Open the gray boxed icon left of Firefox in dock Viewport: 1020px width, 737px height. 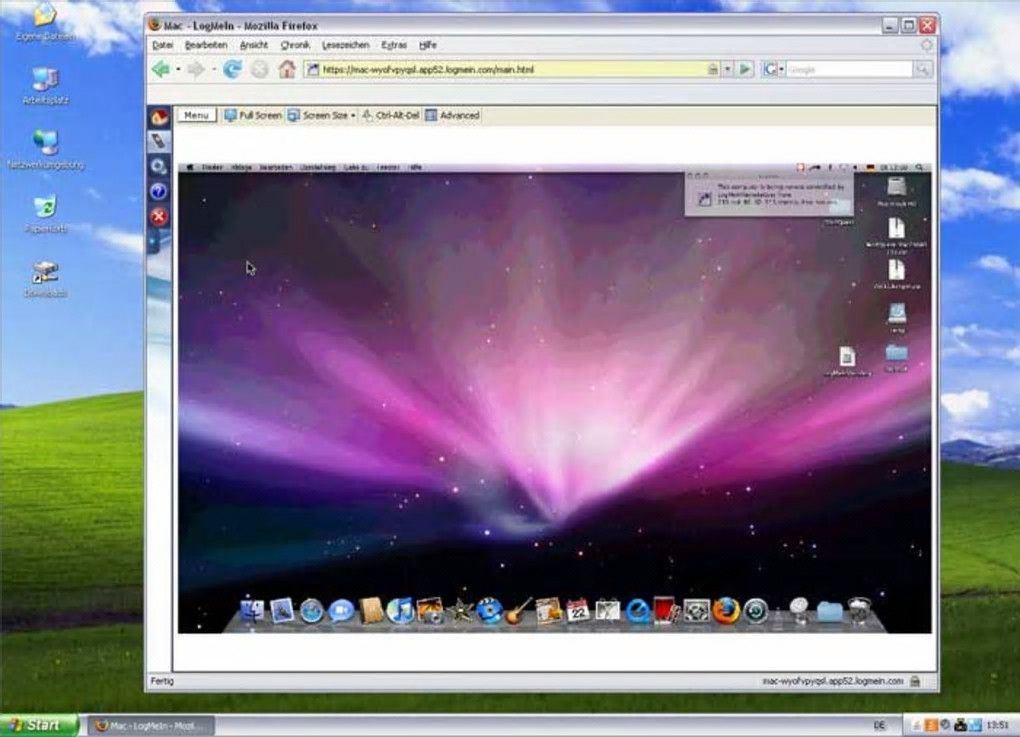click(696, 611)
